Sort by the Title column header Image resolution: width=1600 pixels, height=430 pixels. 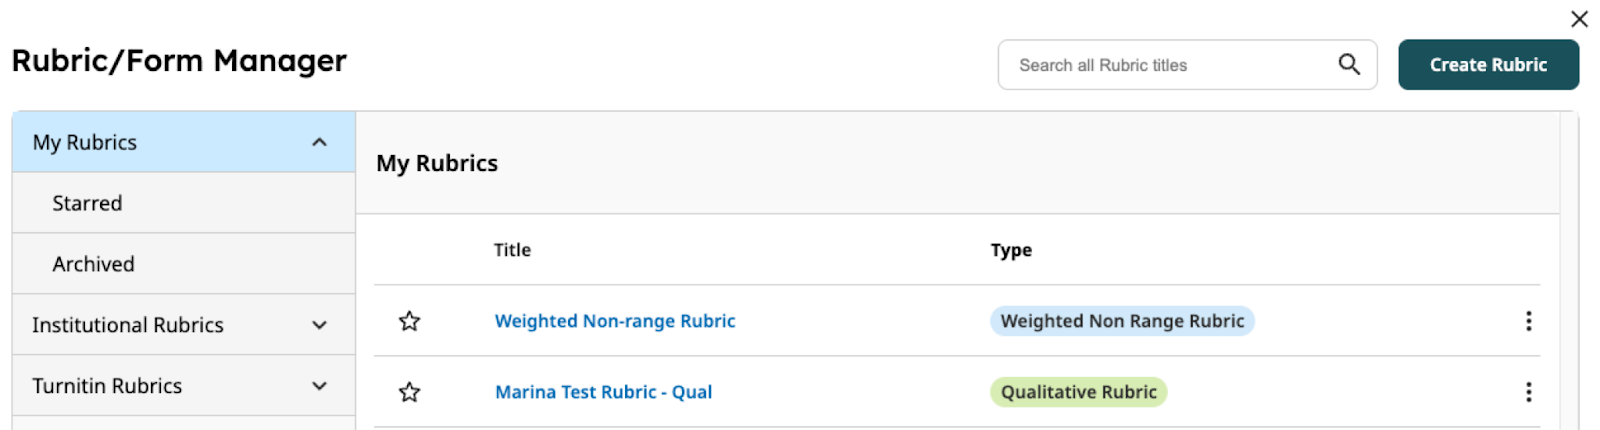512,250
